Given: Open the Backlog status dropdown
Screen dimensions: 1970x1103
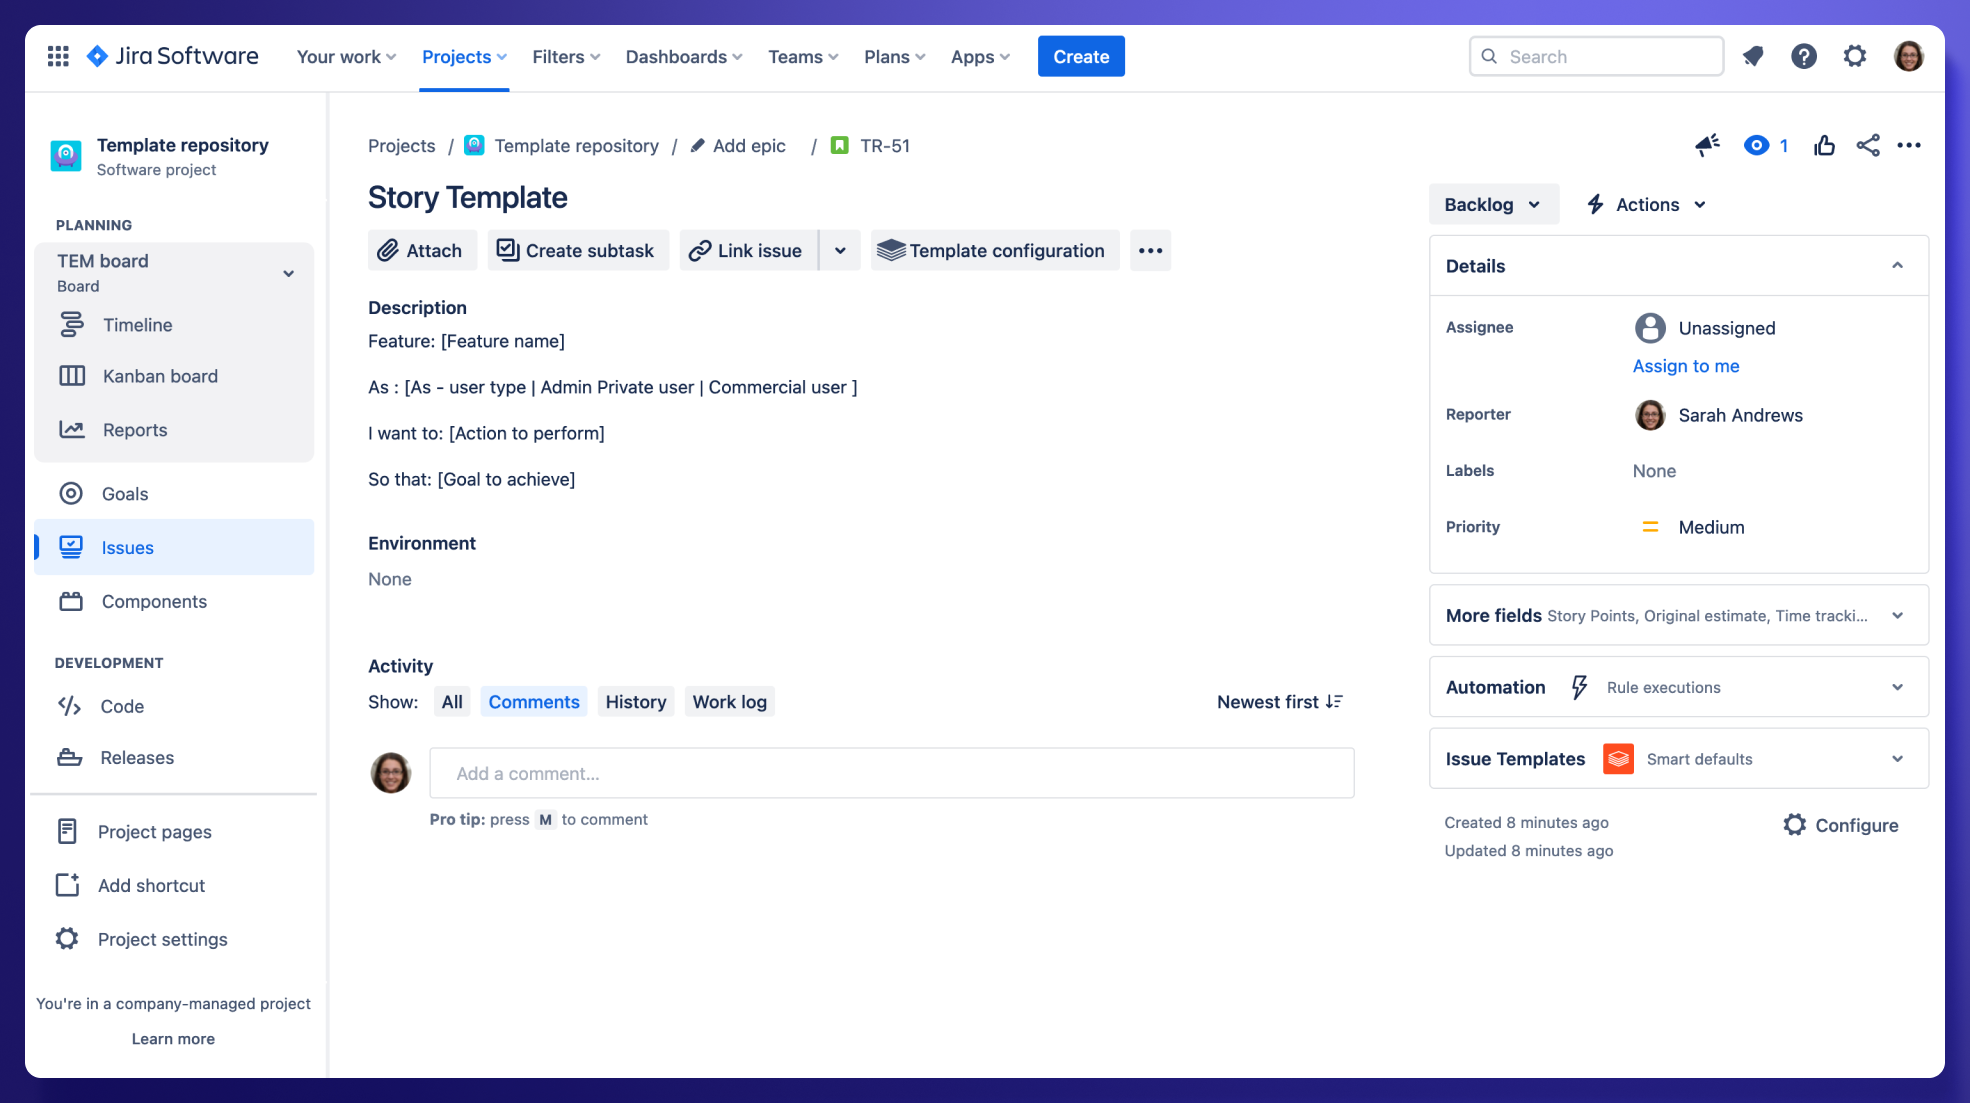Looking at the screenshot, I should [1493, 204].
